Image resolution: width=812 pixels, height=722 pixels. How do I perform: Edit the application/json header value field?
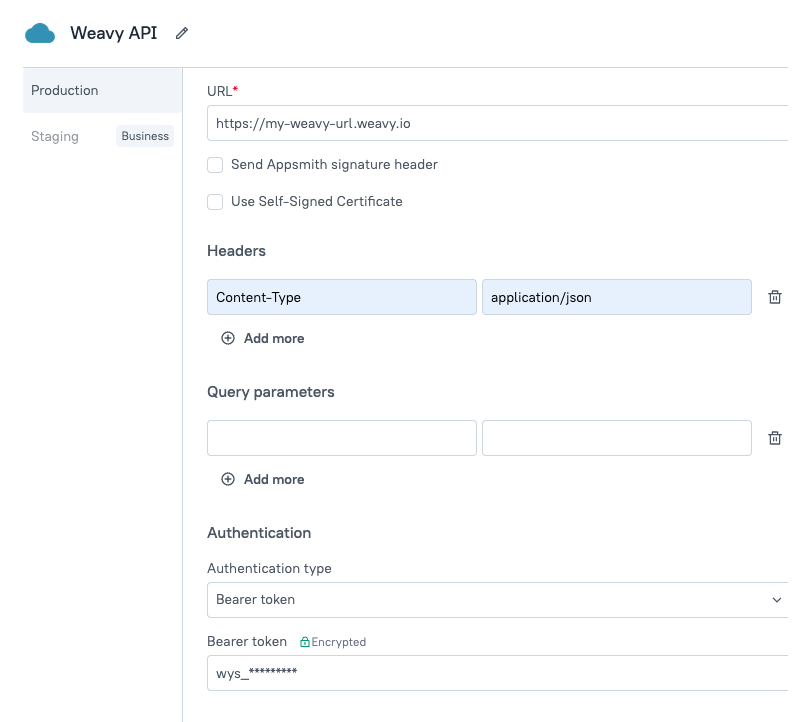pos(617,297)
